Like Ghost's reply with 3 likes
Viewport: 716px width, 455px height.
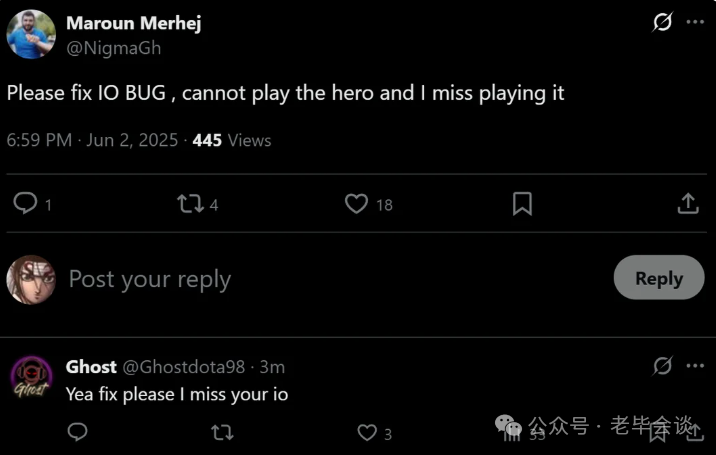pos(374,433)
